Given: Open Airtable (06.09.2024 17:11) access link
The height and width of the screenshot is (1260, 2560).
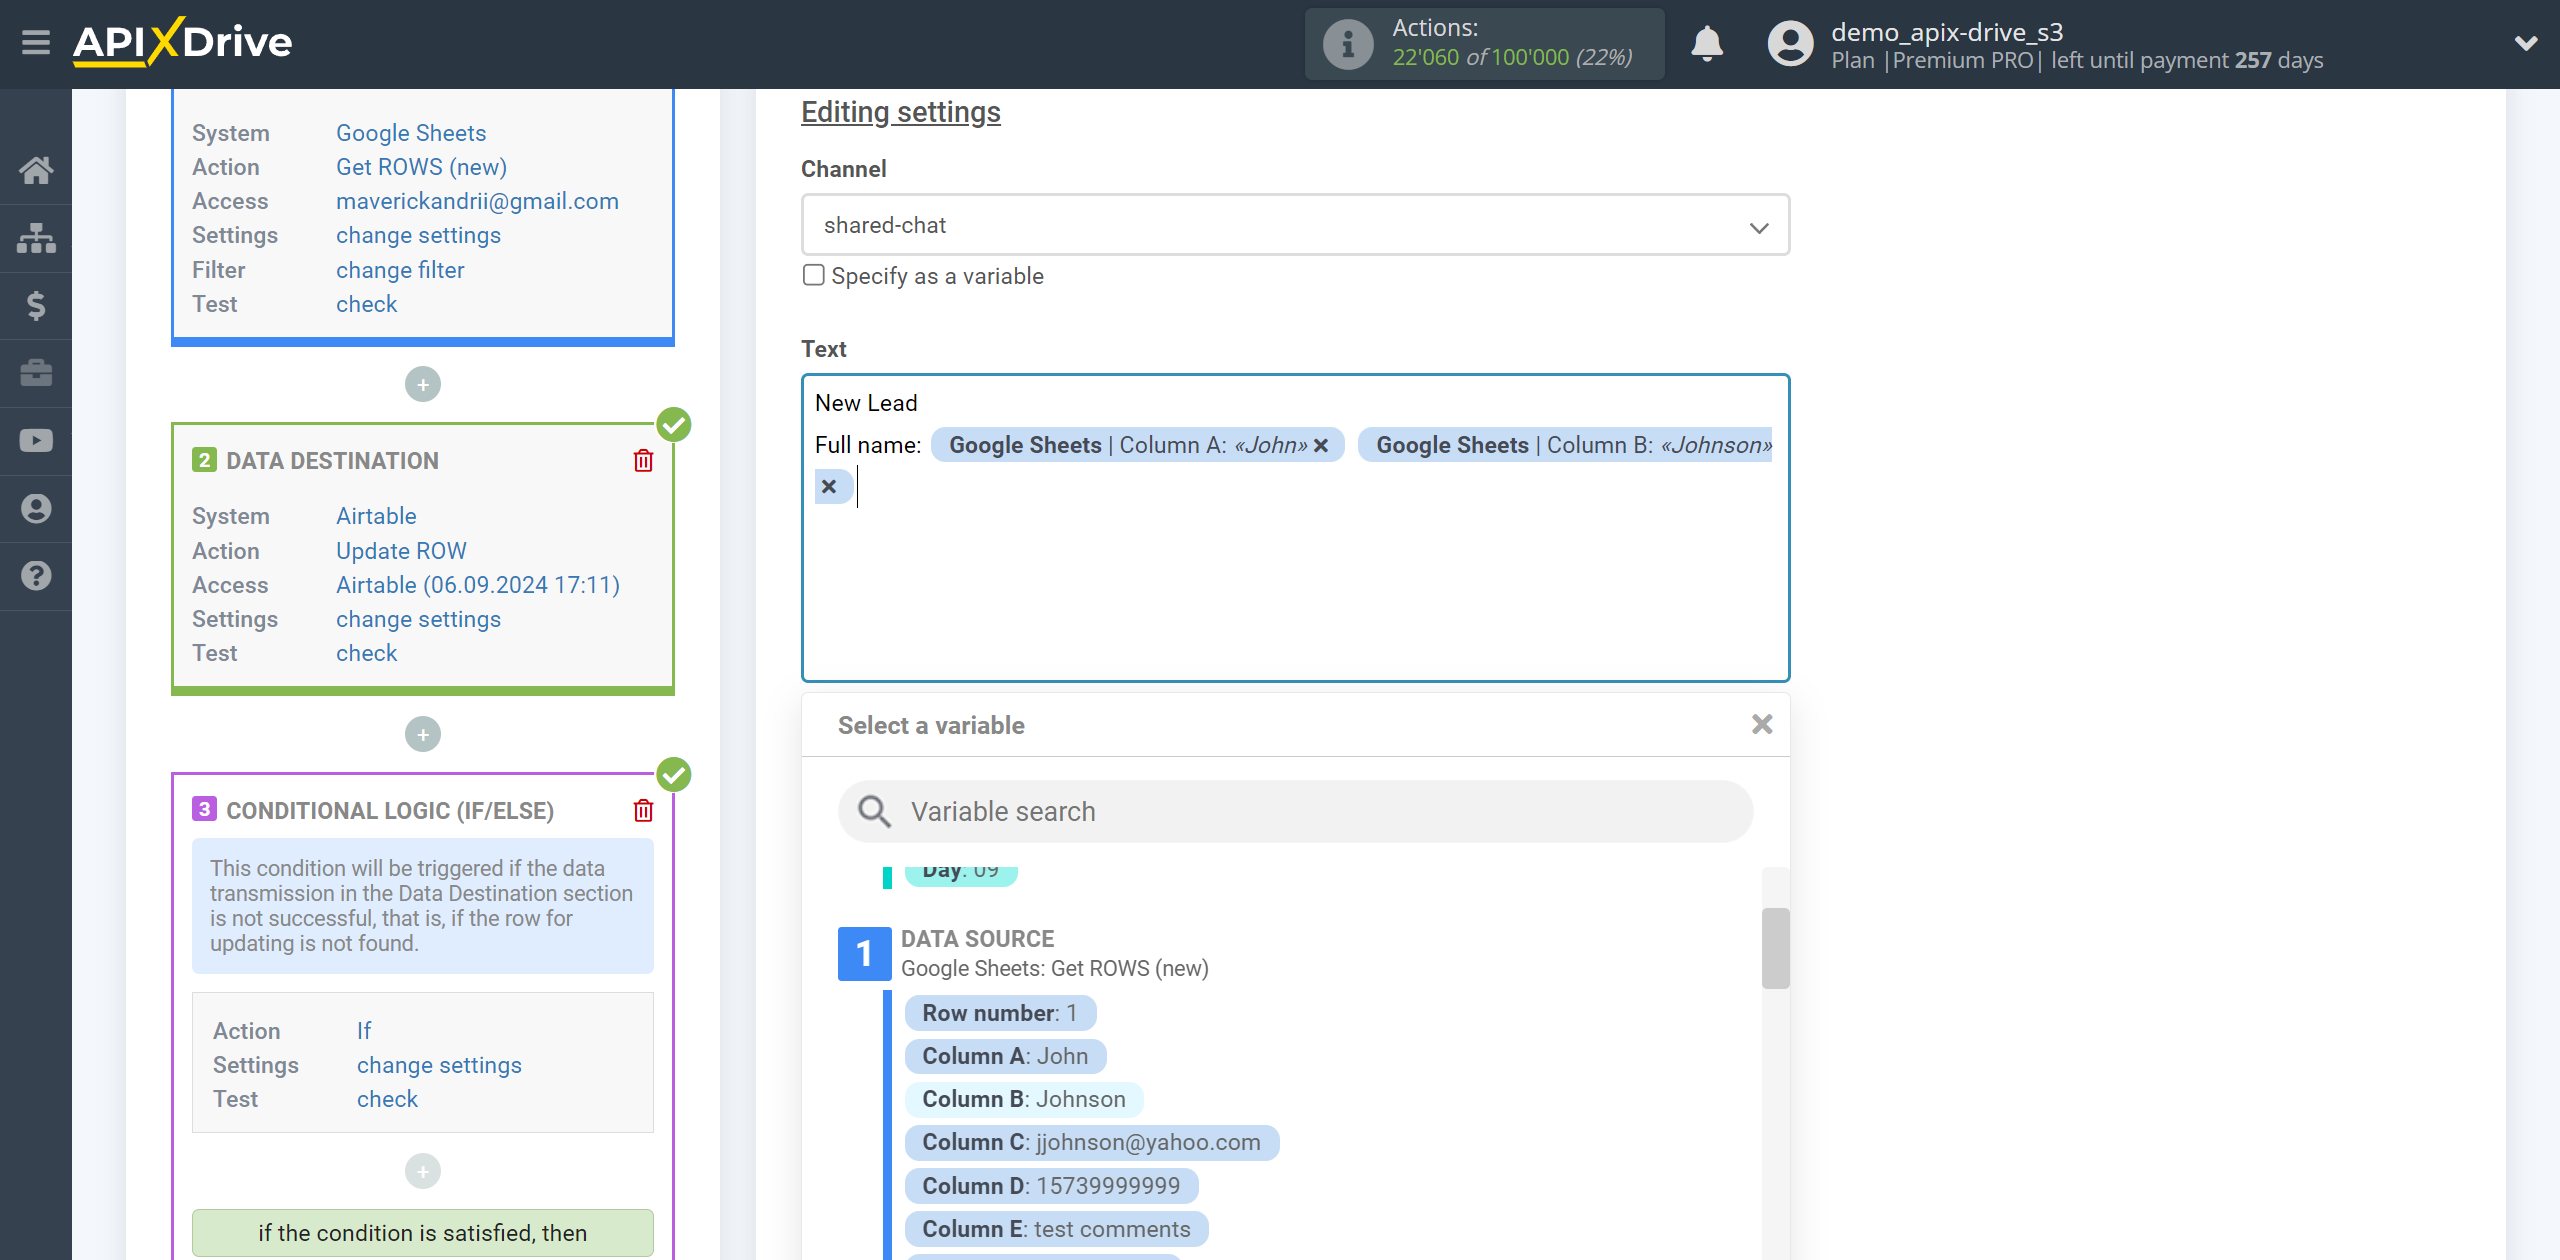Looking at the screenshot, I should pos(478,585).
